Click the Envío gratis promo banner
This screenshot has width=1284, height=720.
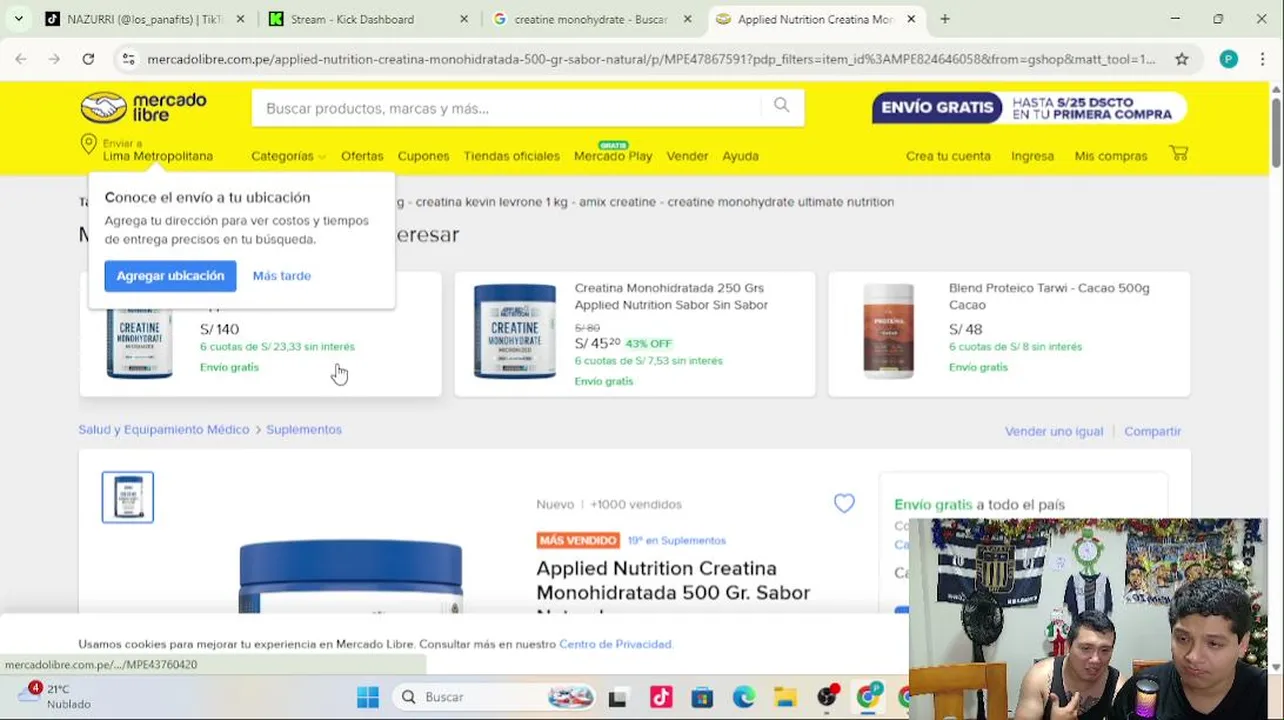click(x=1029, y=107)
